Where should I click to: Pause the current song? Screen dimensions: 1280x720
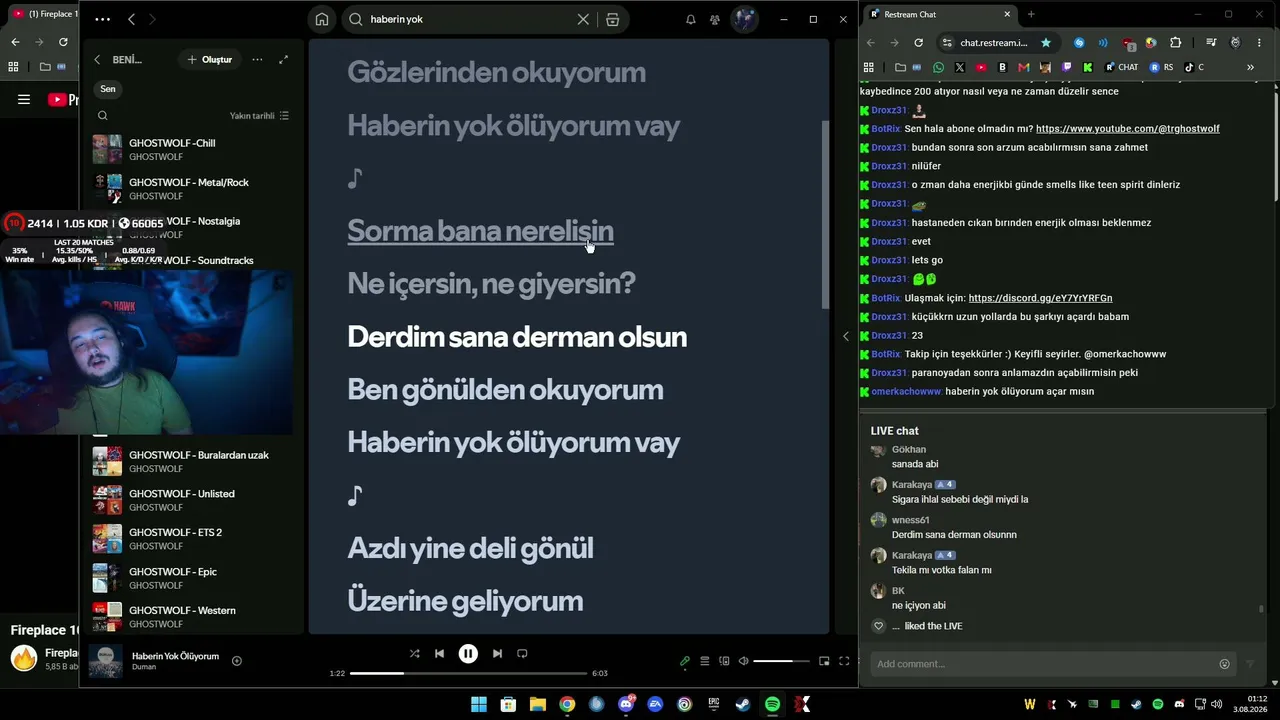(468, 654)
